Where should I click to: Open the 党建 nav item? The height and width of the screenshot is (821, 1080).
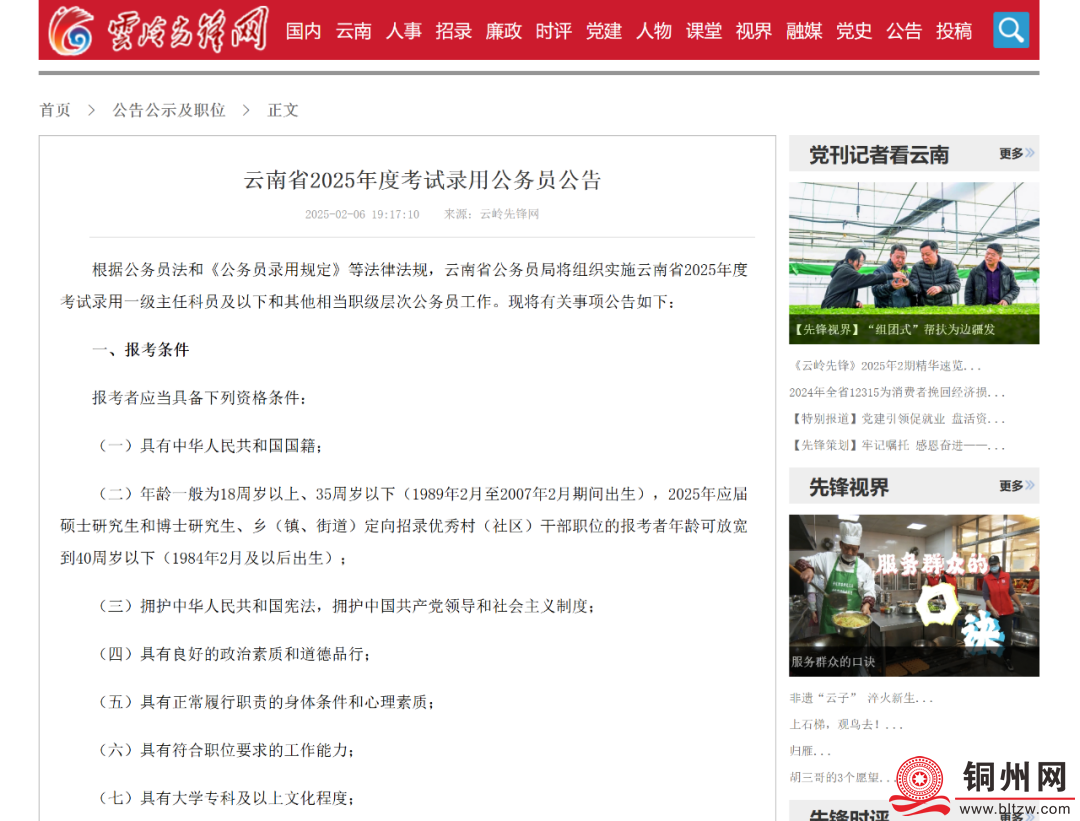click(x=603, y=31)
